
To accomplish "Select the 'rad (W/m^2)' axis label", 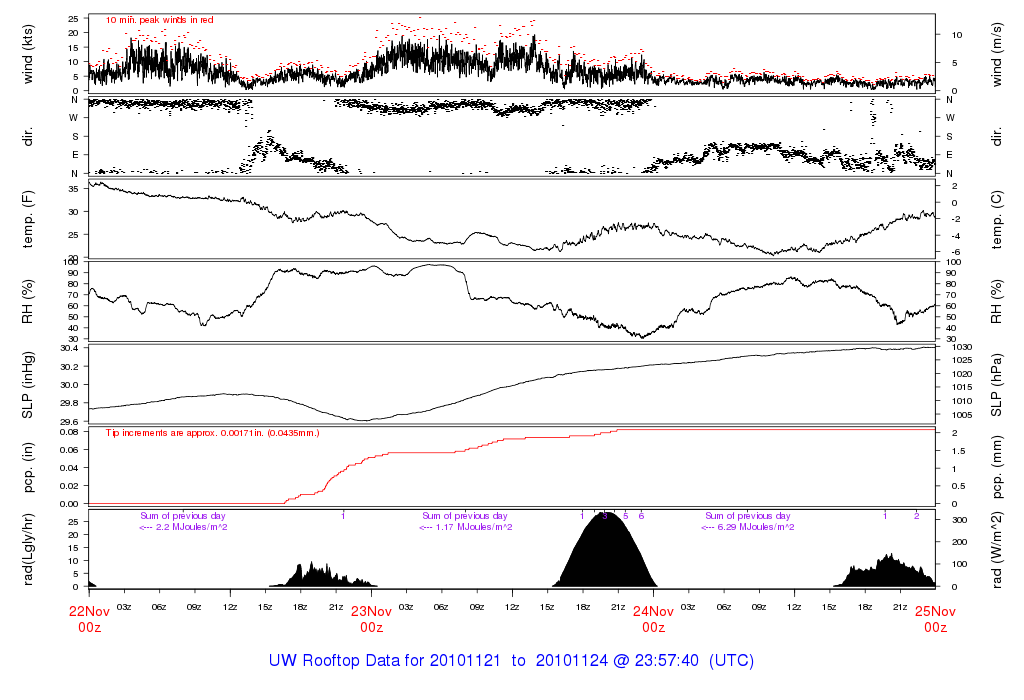I will [x=996, y=550].
